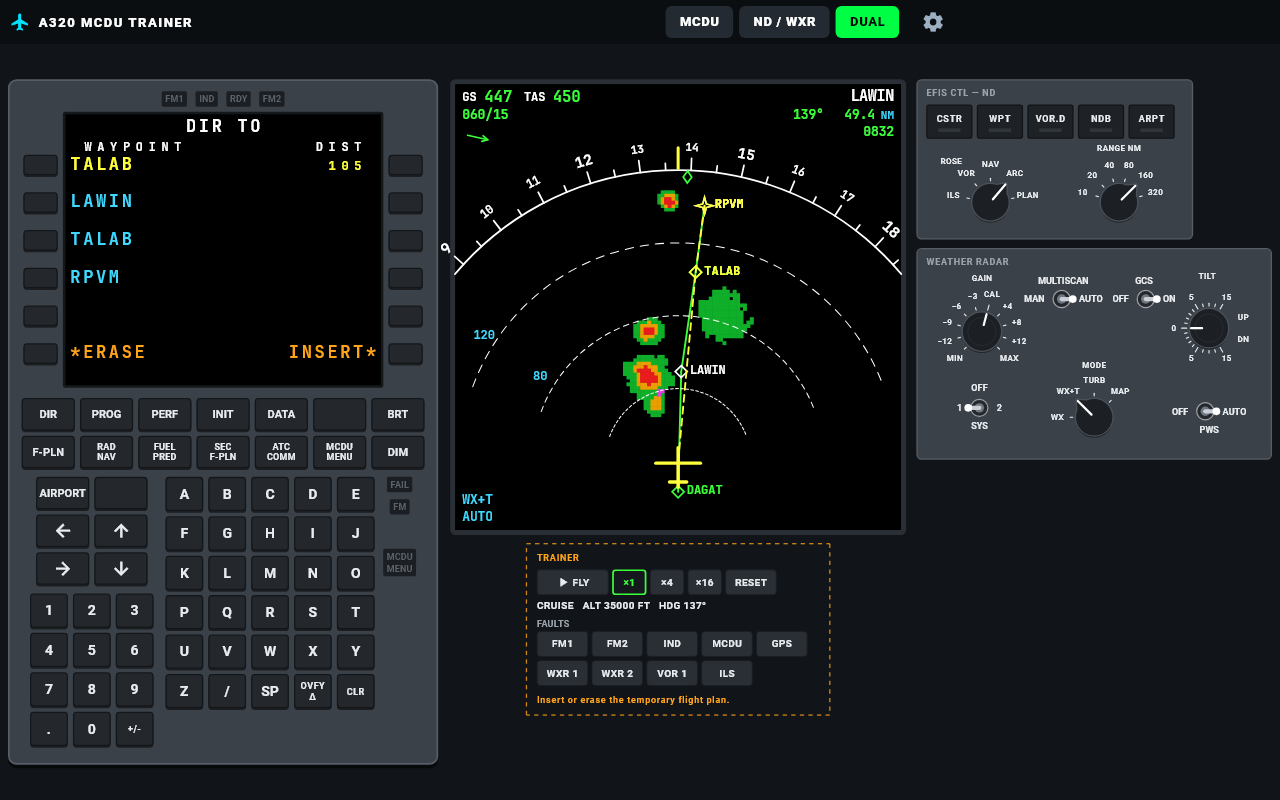Toggle the WPT EFIS button

(x=1000, y=122)
